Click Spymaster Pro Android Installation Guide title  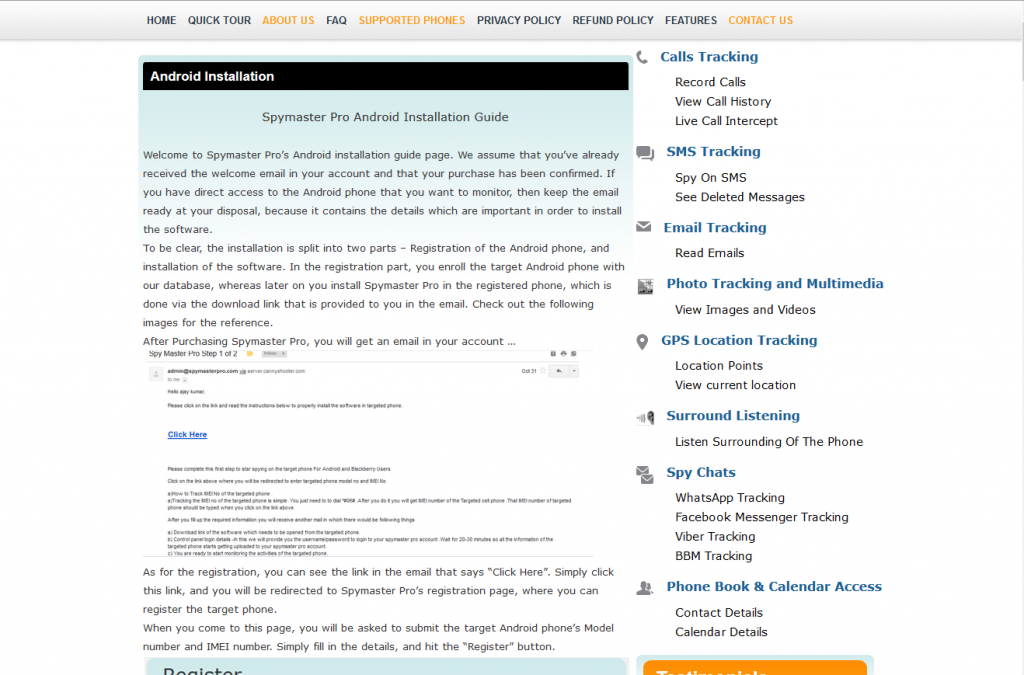[385, 118]
